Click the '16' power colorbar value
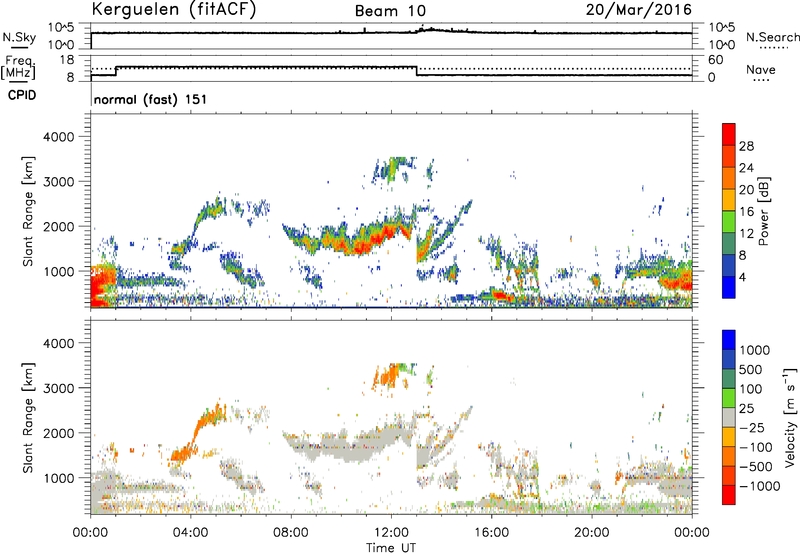 pyautogui.click(x=746, y=212)
